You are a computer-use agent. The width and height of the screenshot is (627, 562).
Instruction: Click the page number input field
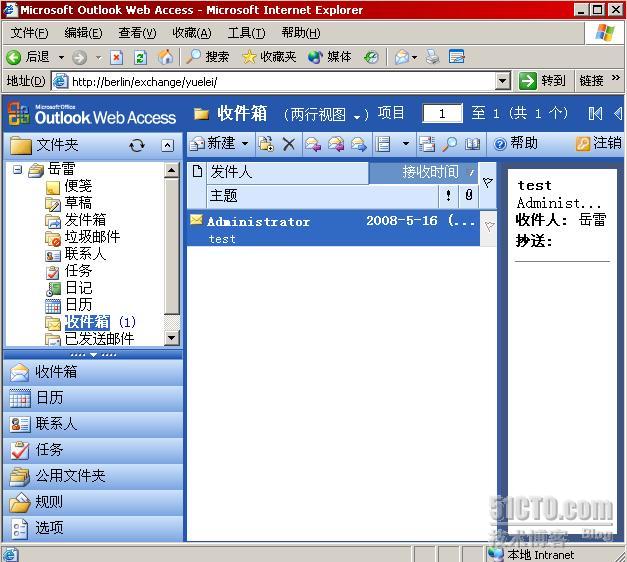click(442, 114)
